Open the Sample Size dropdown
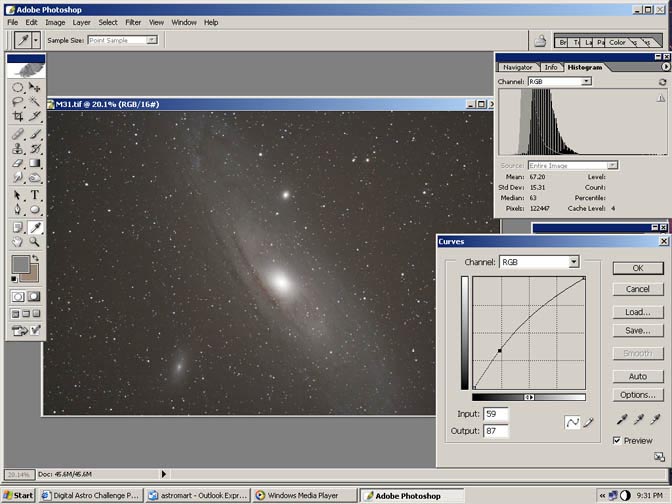Viewport: 672px width, 504px height. click(x=151, y=40)
